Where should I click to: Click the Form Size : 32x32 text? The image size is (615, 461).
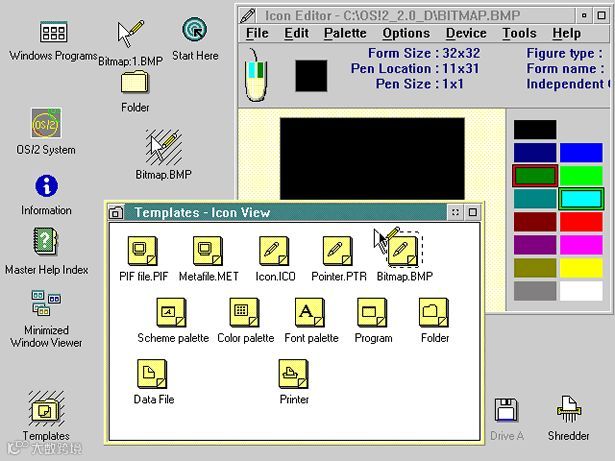coord(424,53)
